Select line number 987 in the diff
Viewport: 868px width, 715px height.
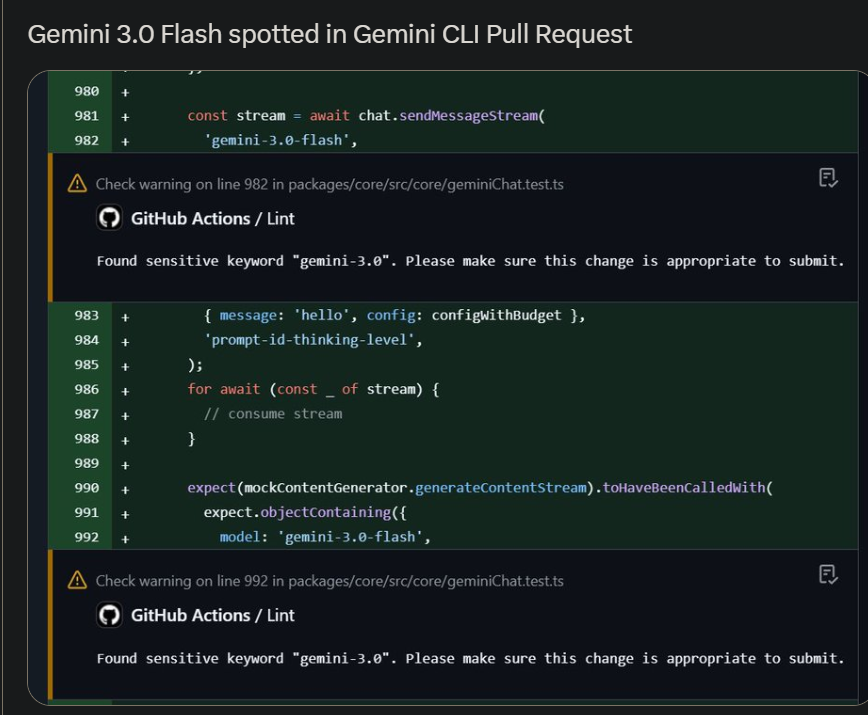click(x=86, y=414)
